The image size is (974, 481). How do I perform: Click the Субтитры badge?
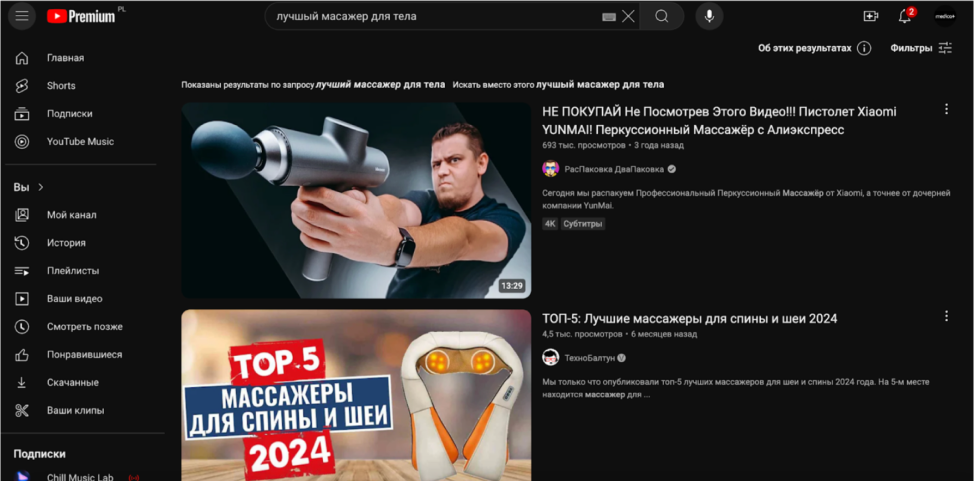coord(583,224)
